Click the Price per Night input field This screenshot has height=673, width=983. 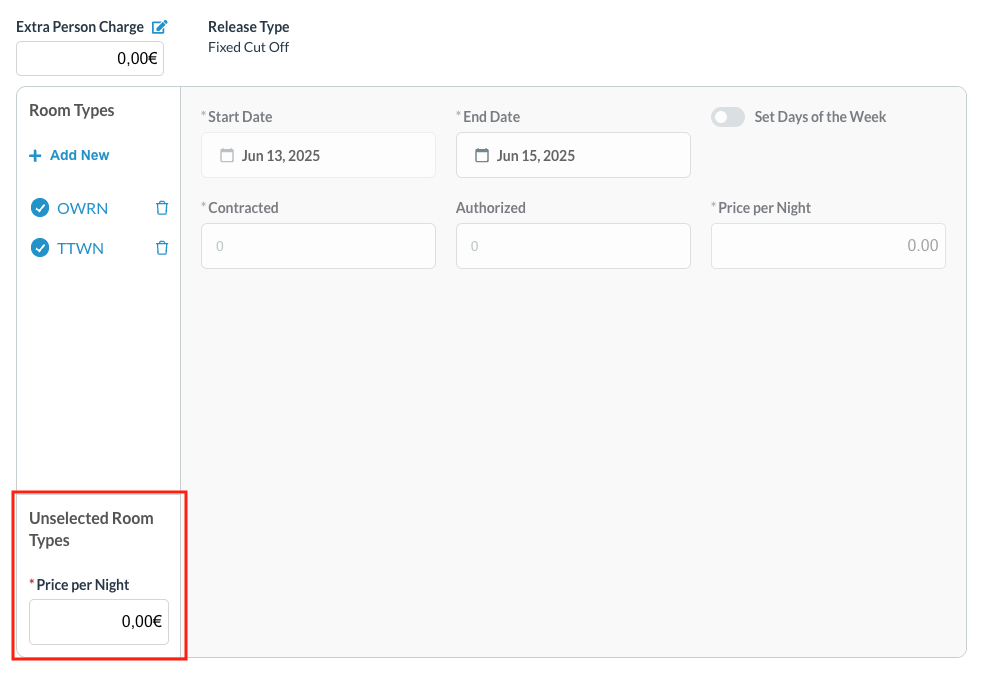pyautogui.click(x=828, y=245)
